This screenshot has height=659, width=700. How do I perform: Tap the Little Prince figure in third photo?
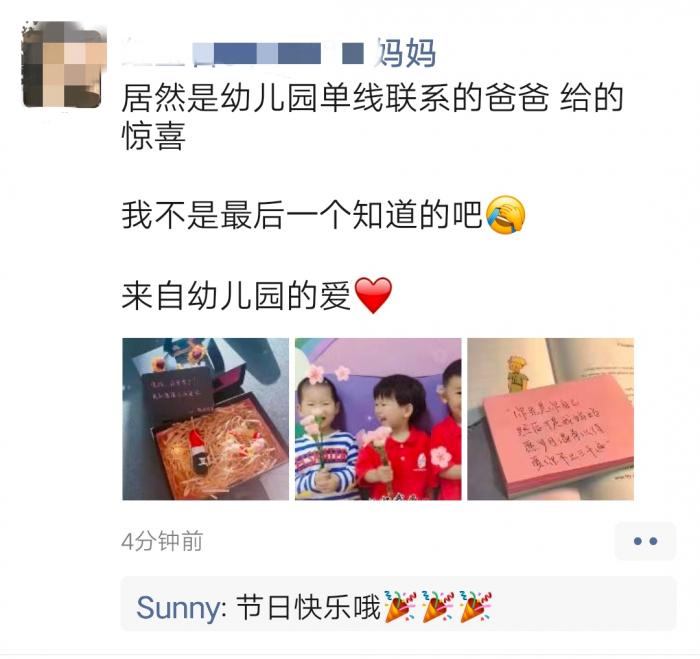[518, 375]
